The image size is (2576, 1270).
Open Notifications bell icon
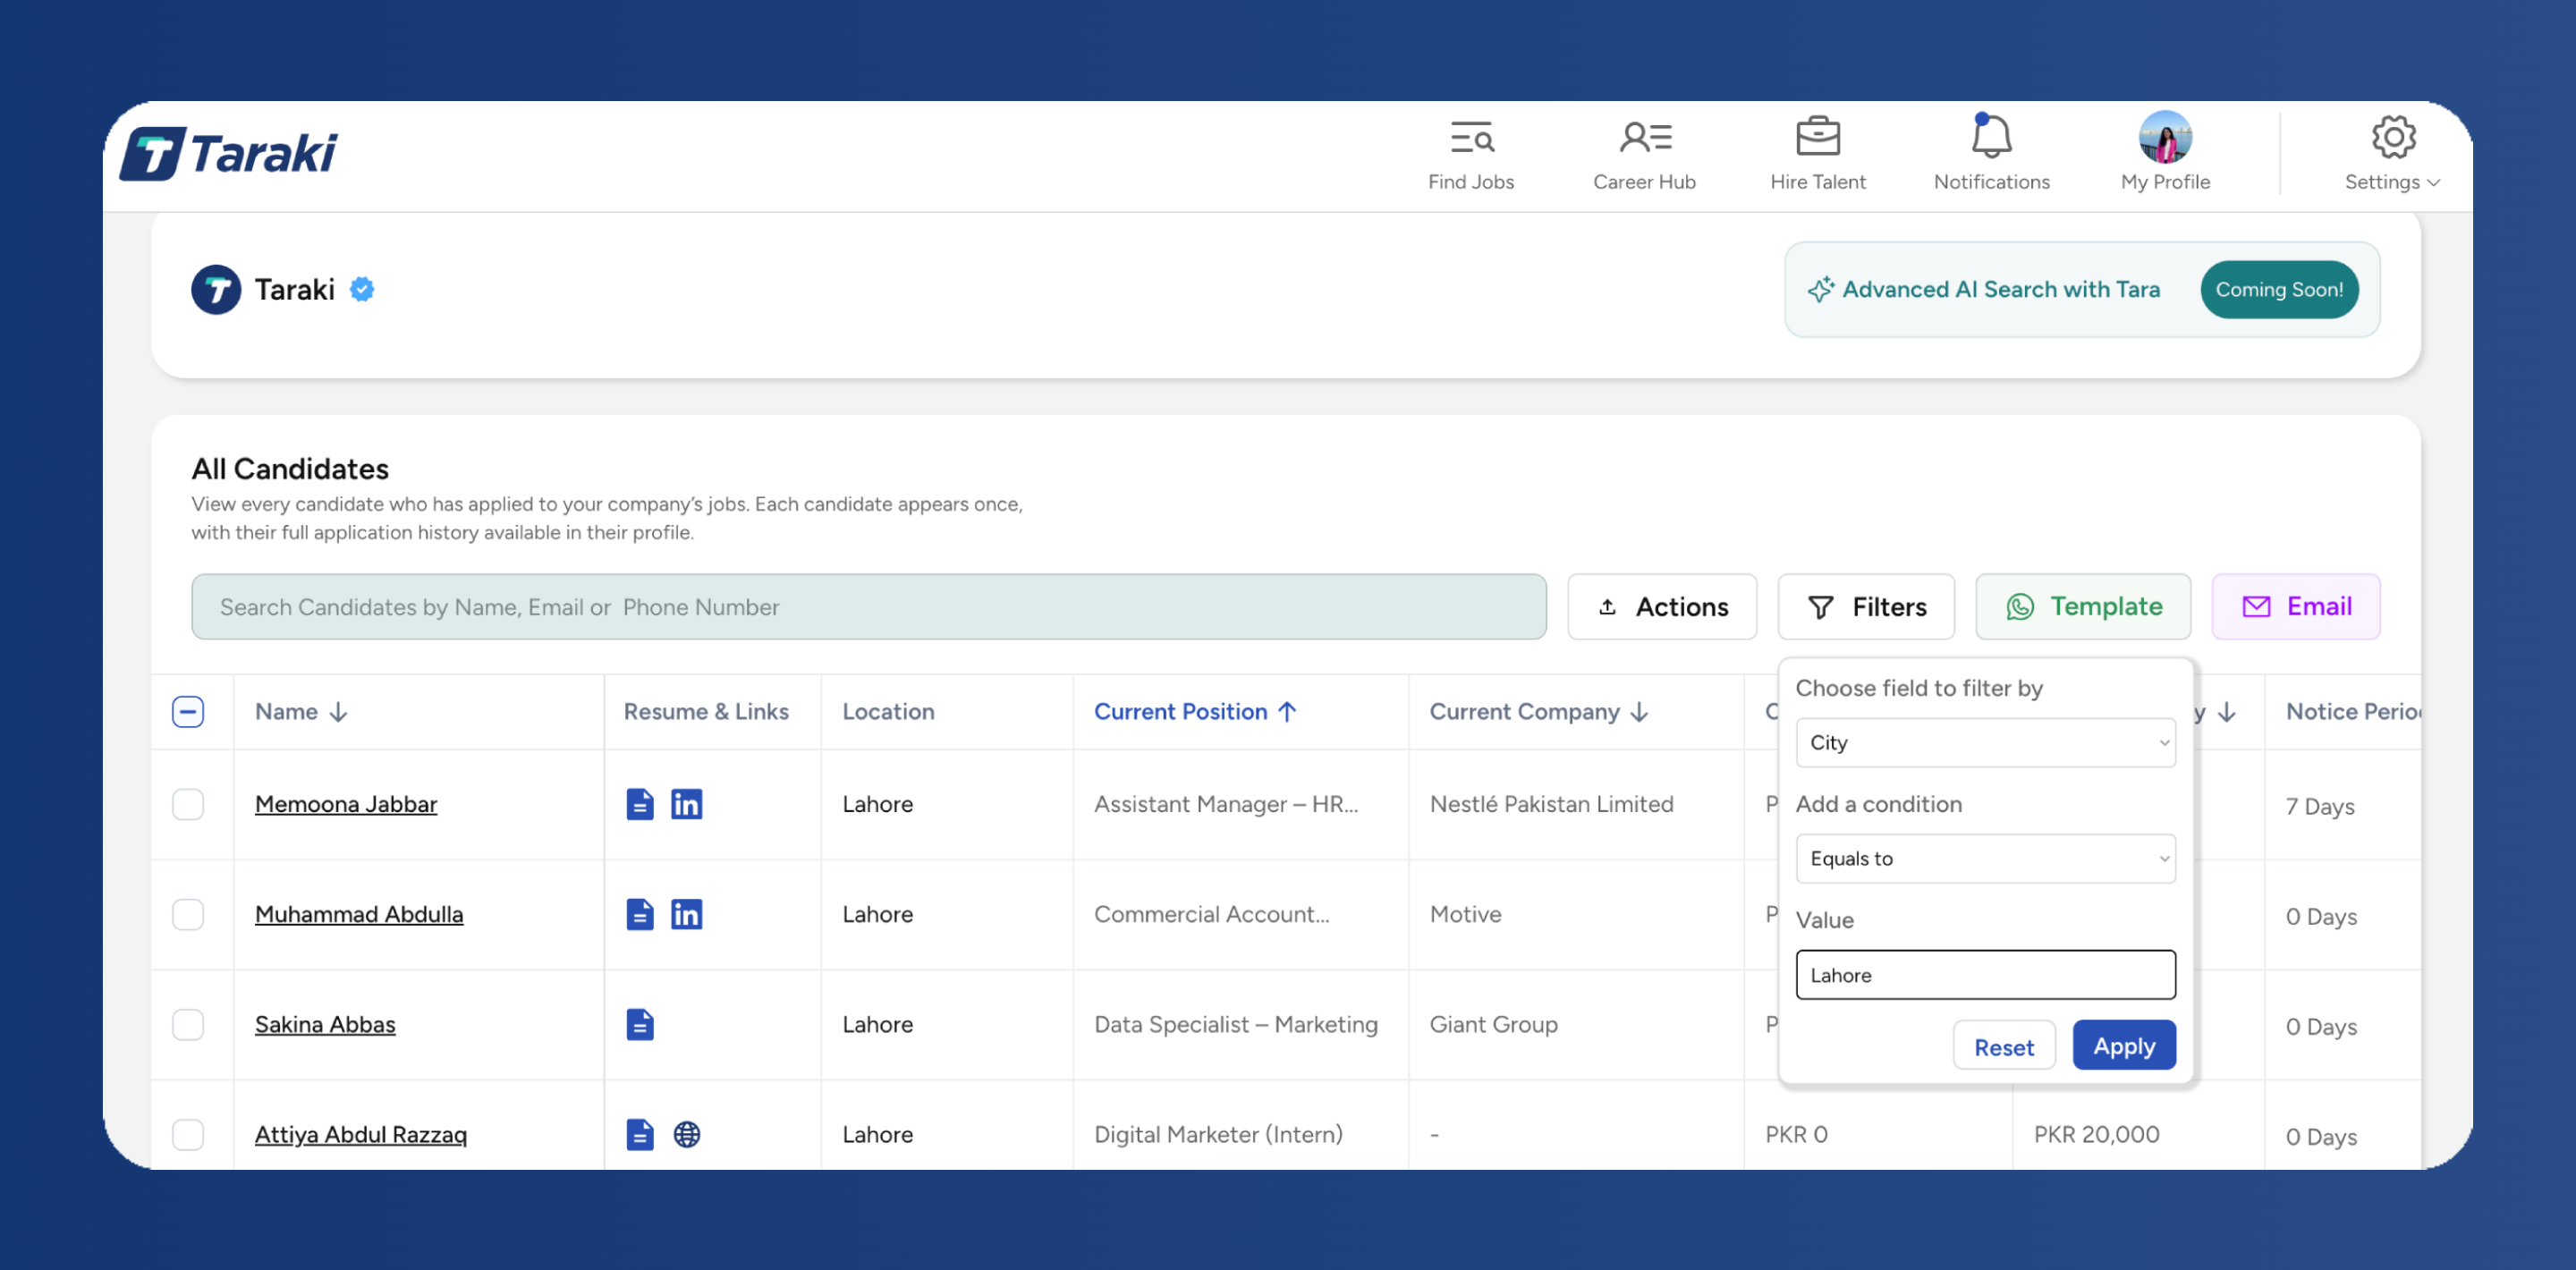pos(1991,136)
